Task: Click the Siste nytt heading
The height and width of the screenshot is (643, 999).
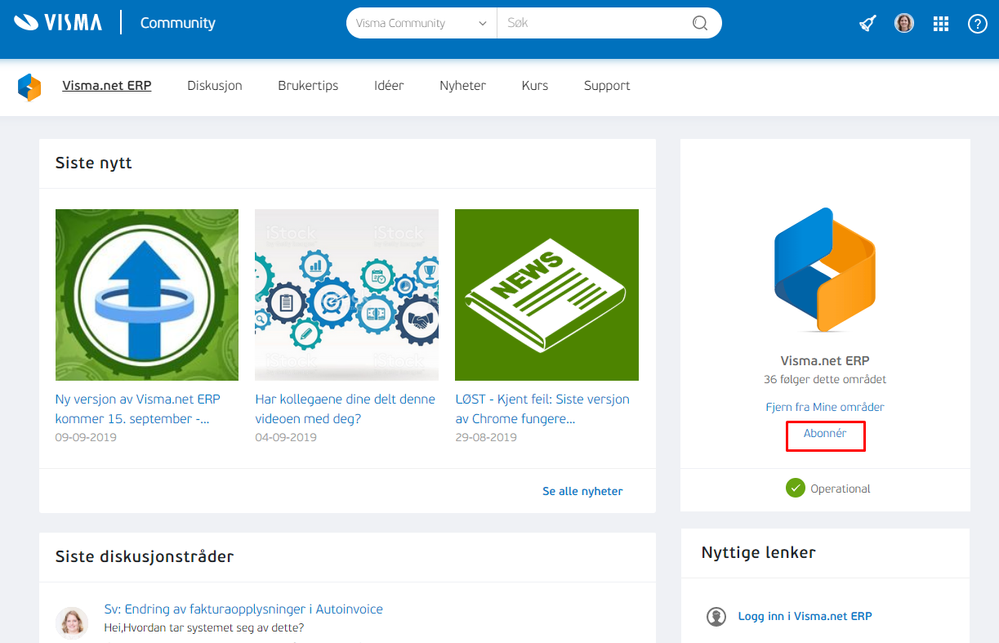Action: click(x=94, y=163)
